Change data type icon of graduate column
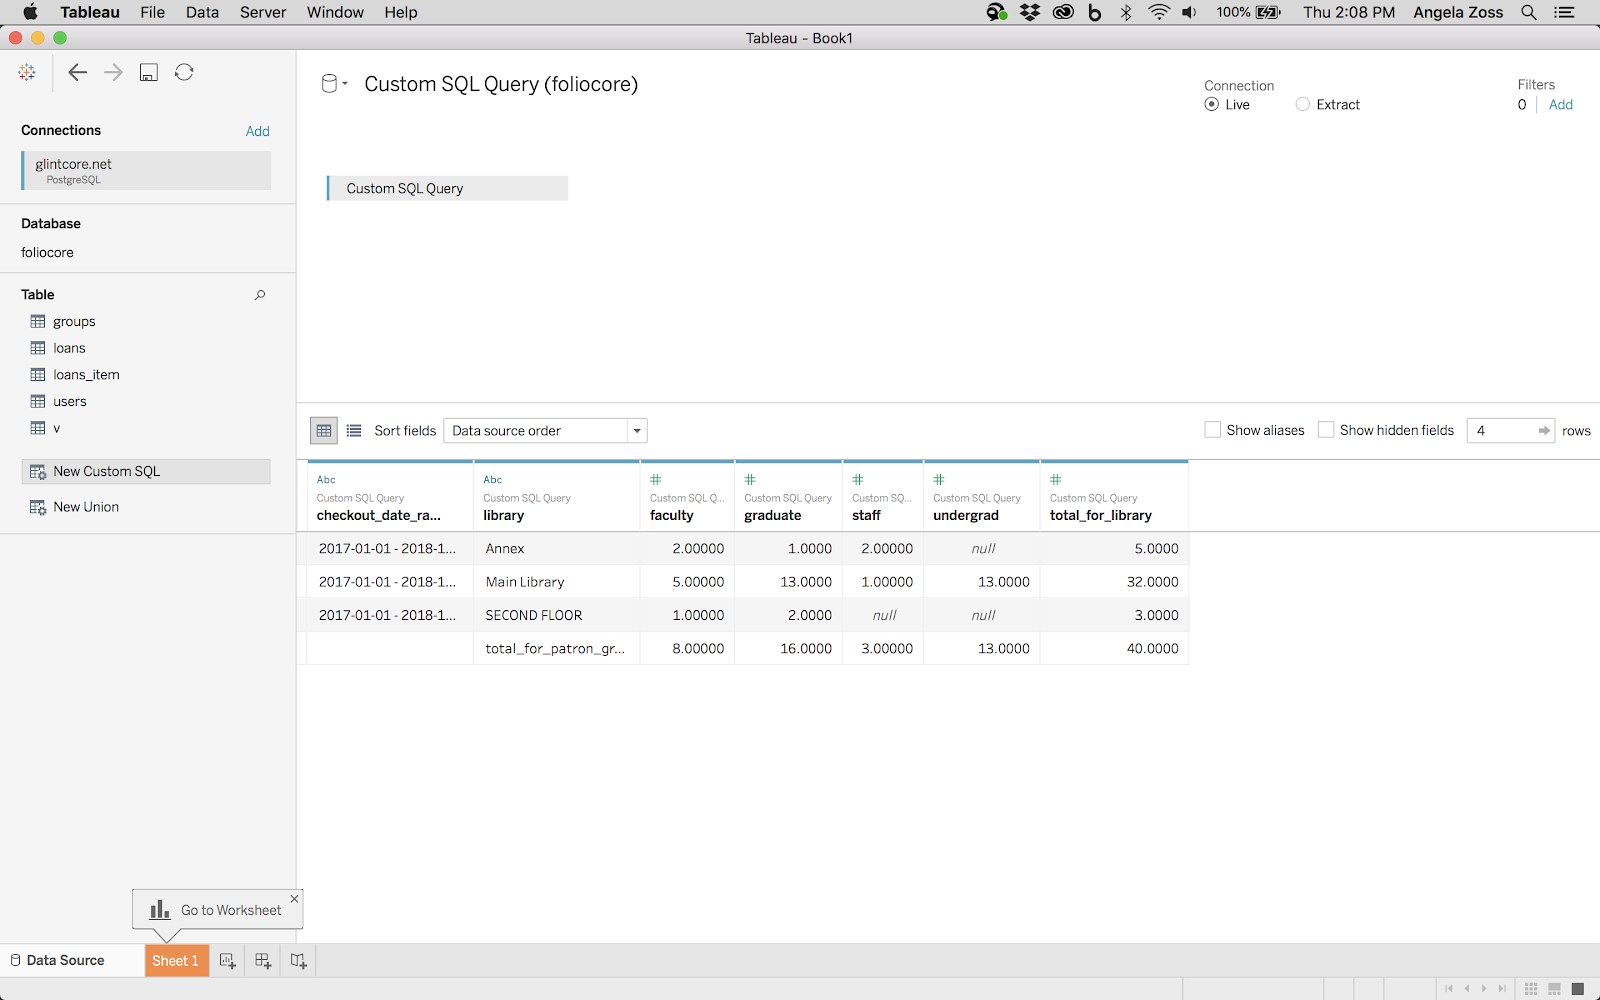Screen dimensions: 1600x1000 [x=750, y=480]
